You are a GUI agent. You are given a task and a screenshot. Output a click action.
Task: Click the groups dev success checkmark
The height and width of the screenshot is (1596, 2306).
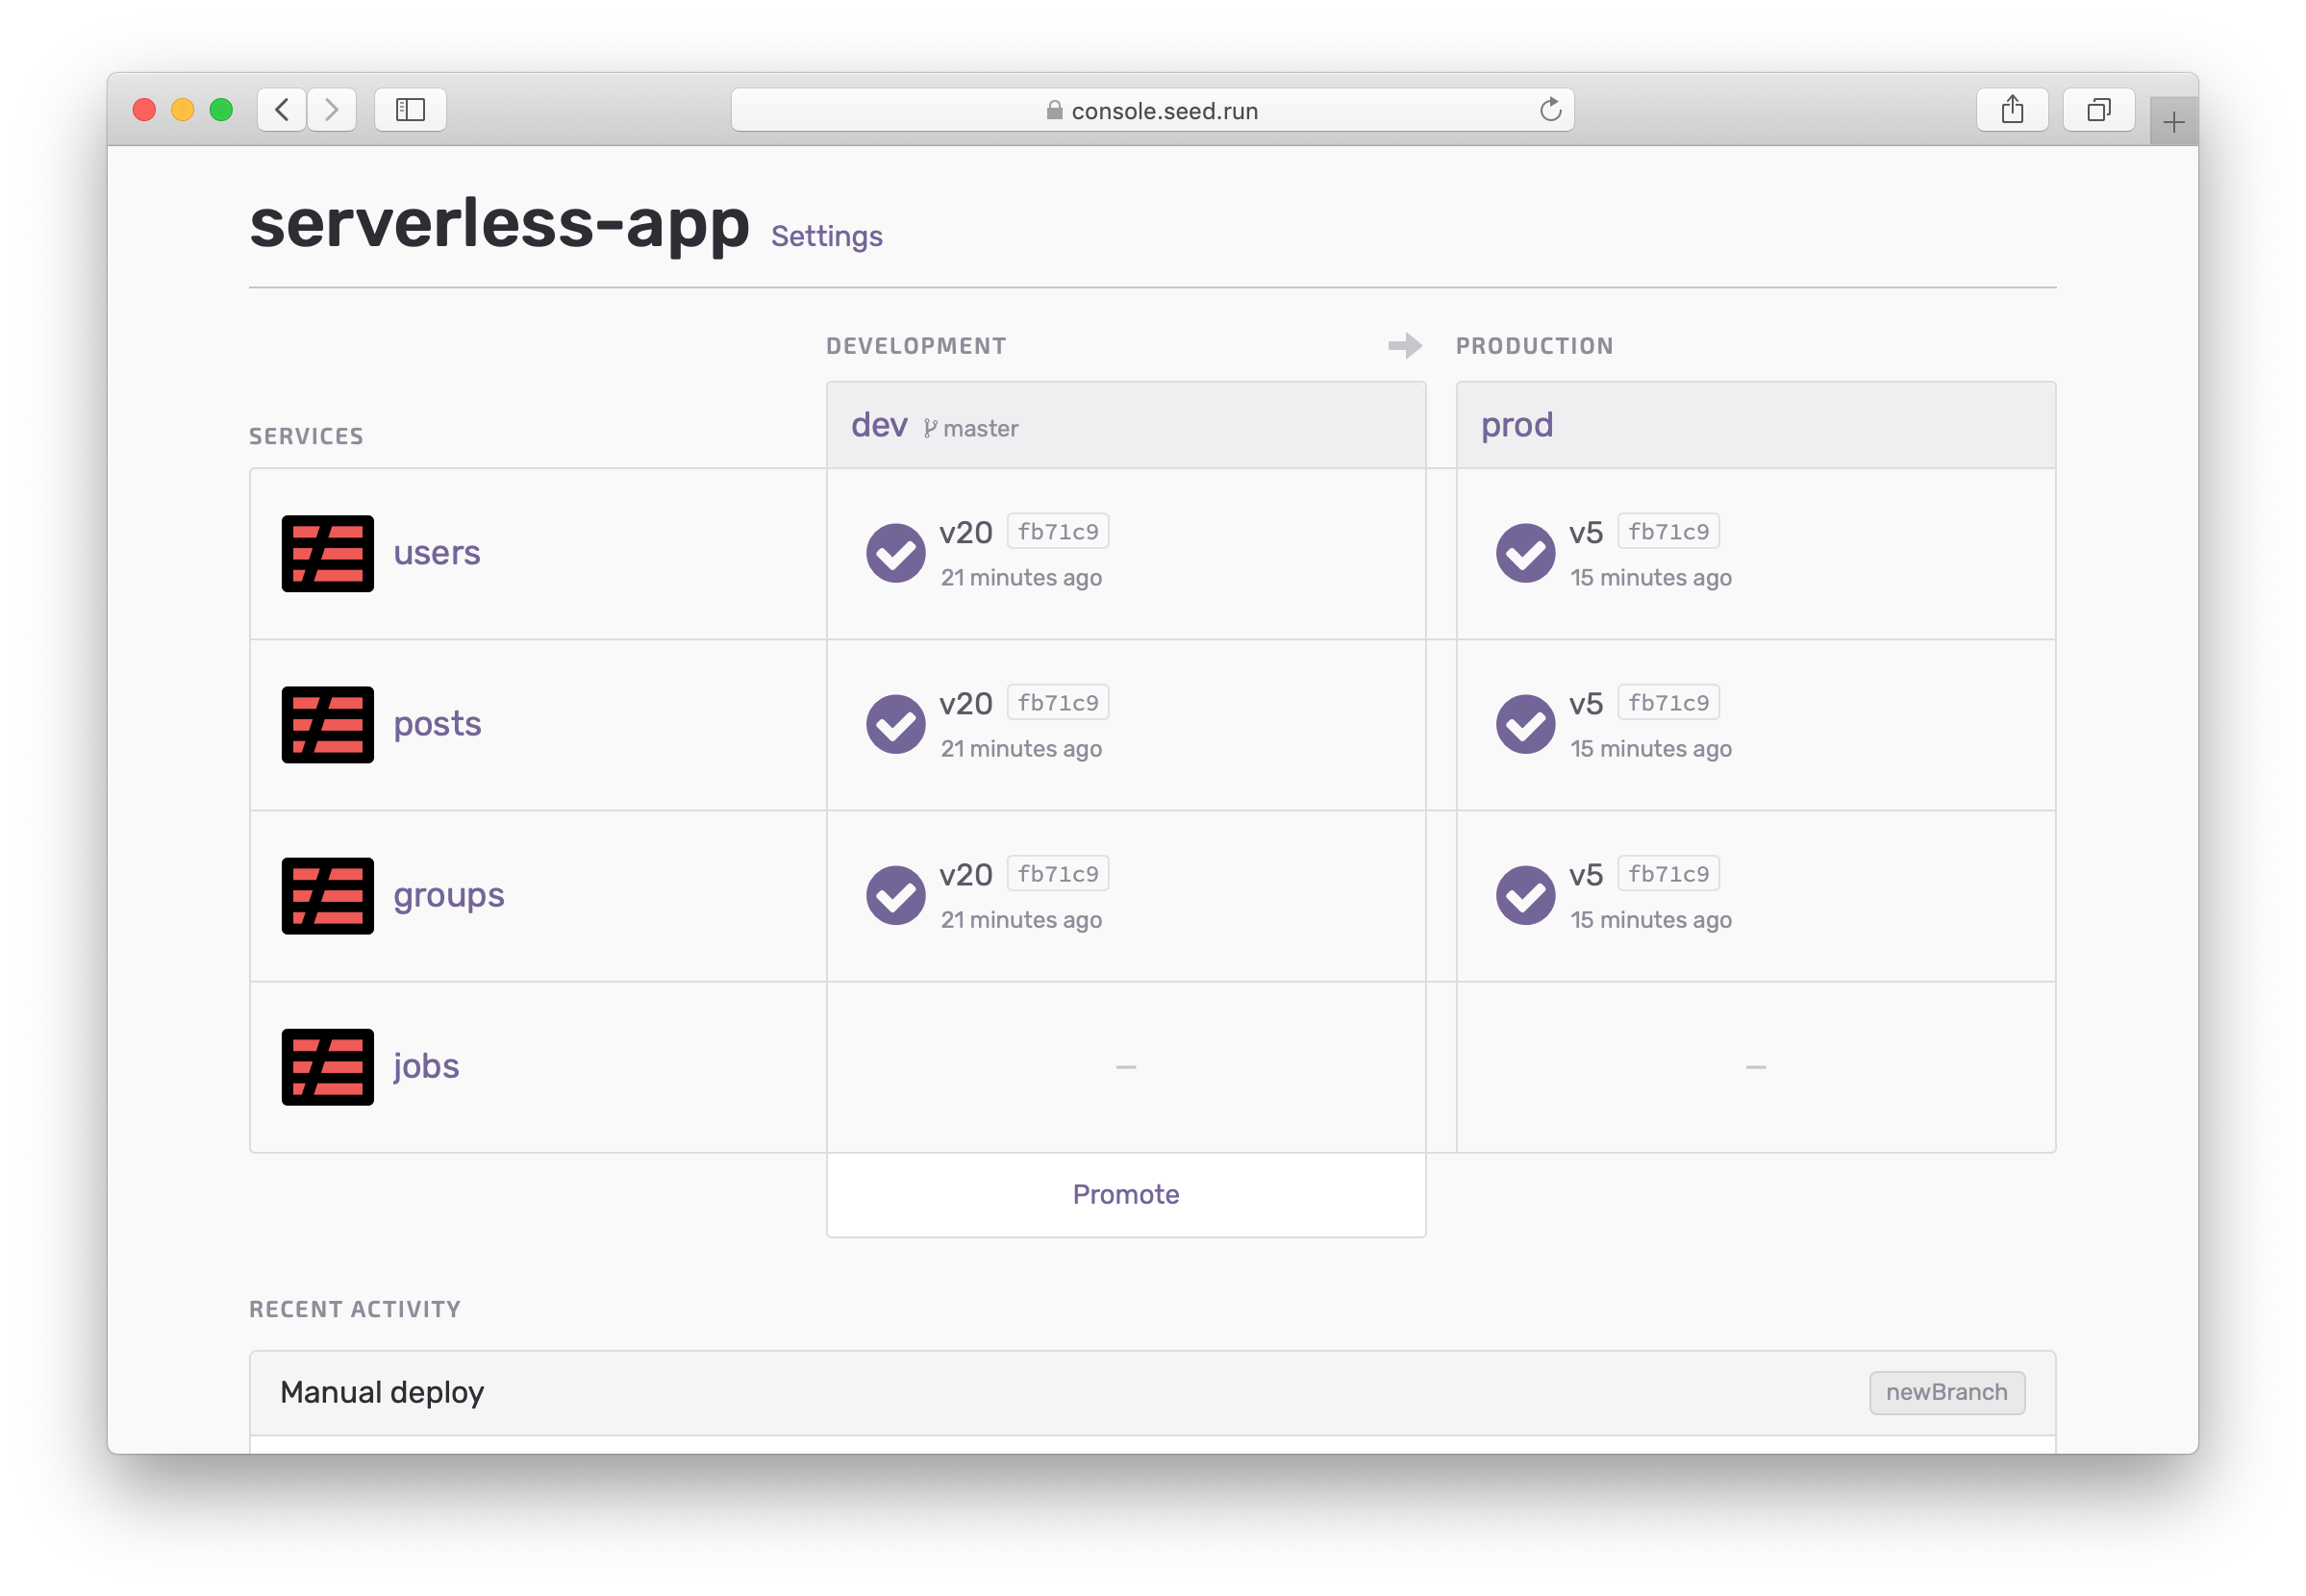[895, 895]
